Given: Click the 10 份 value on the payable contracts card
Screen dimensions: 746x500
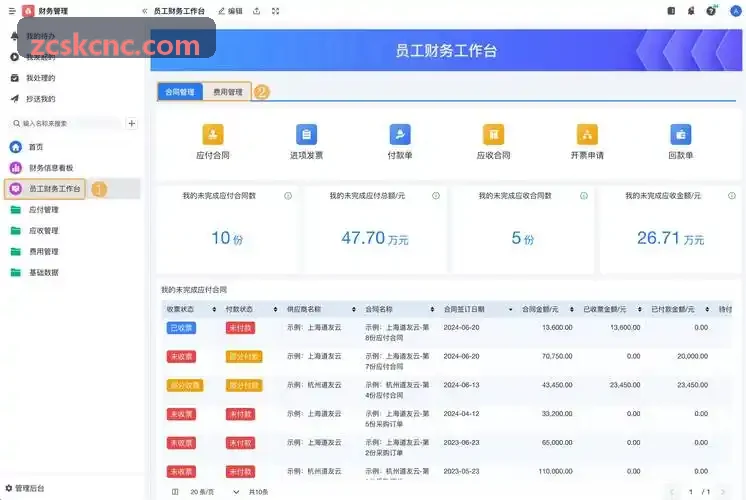Looking at the screenshot, I should pos(227,238).
